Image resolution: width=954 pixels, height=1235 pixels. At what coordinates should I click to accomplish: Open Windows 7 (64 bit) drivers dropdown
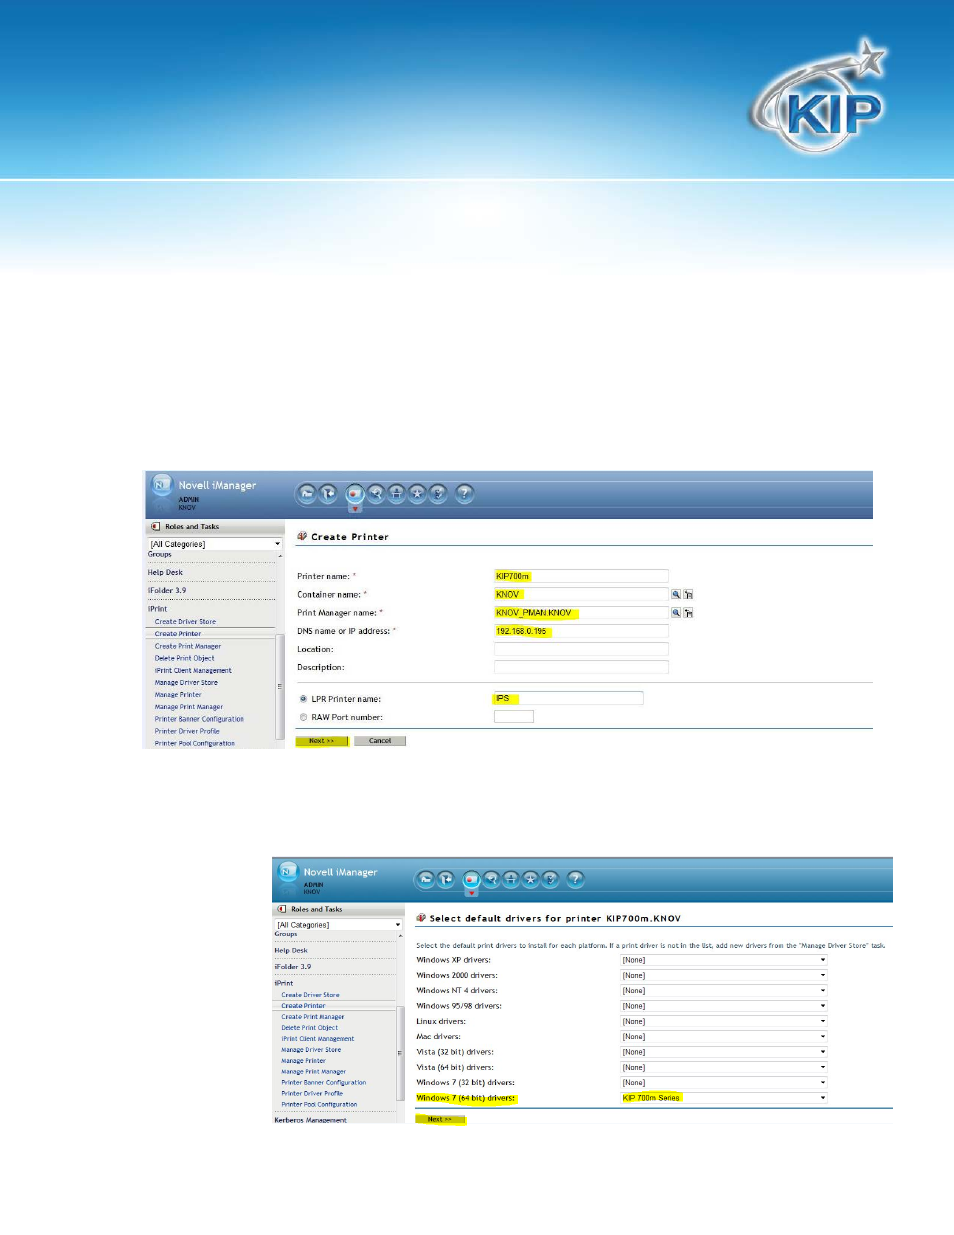[724, 1098]
